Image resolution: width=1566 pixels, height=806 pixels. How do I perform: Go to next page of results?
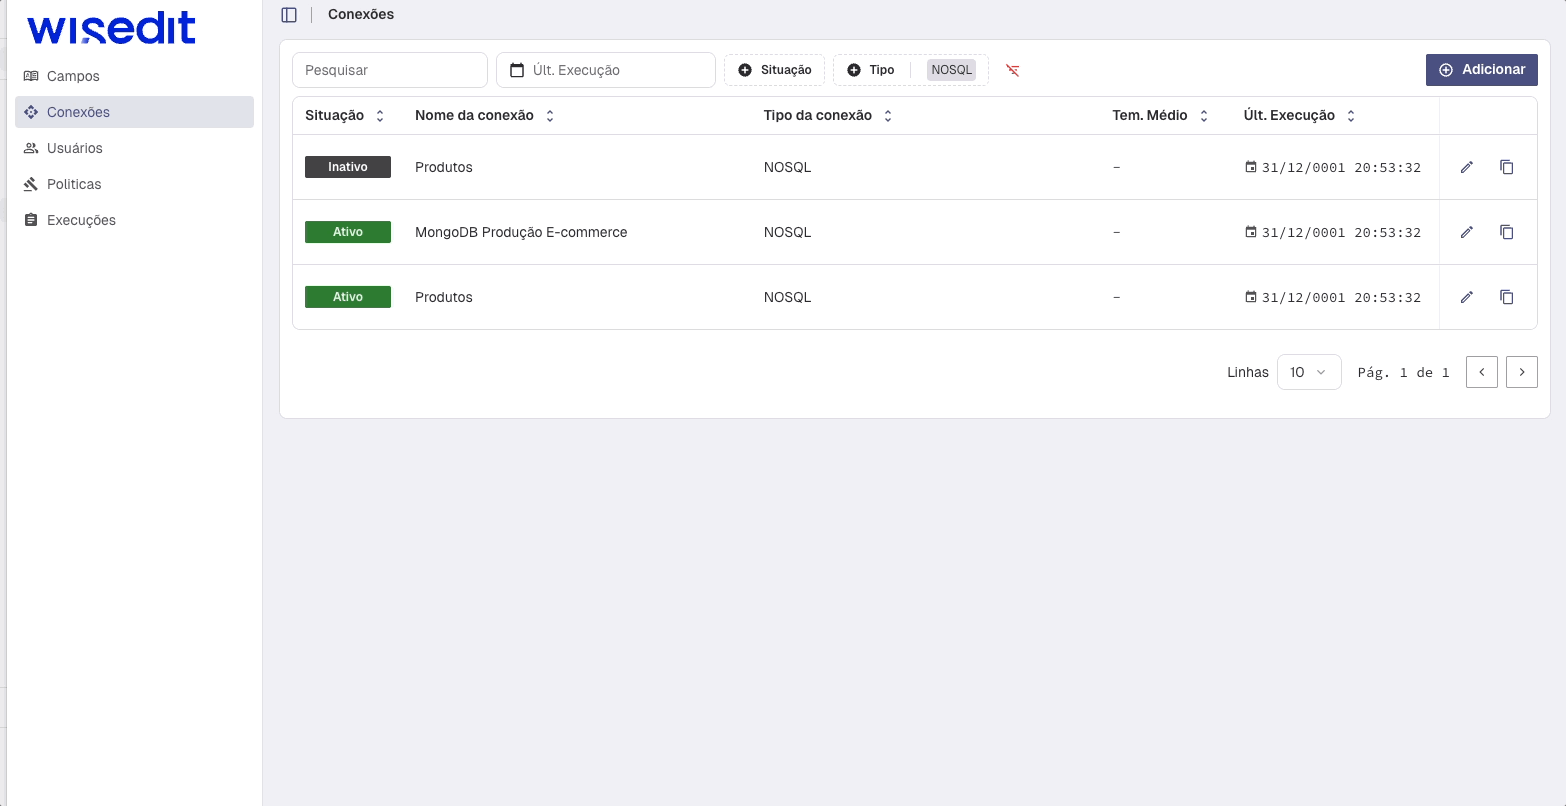coord(1521,372)
